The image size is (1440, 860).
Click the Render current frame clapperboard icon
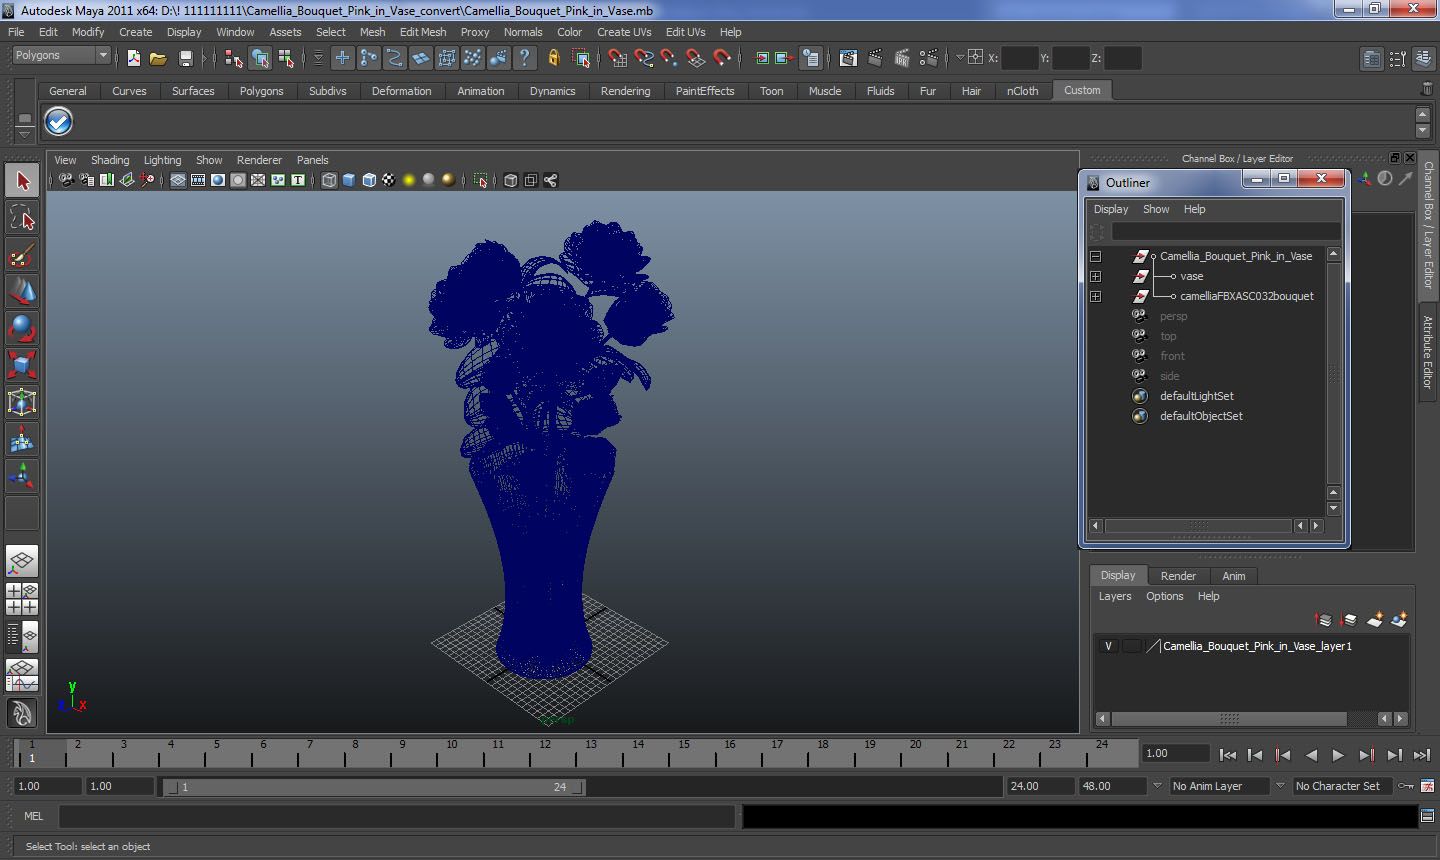(x=875, y=58)
